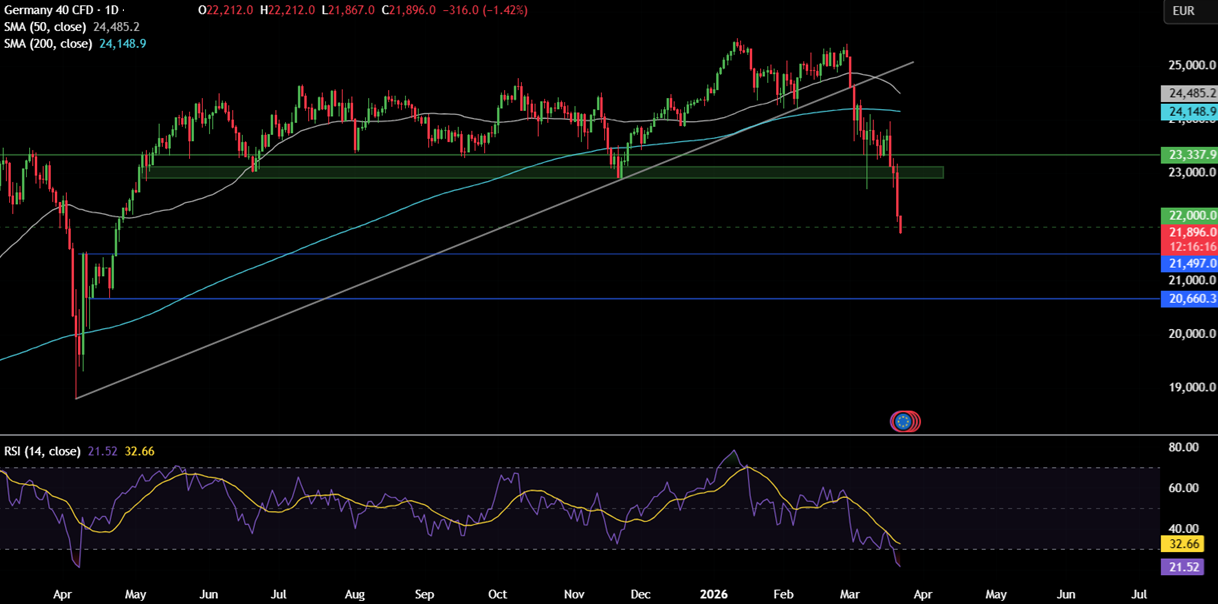The width and height of the screenshot is (1218, 604).
Task: Click the 20,660.3 blue price level label
Action: (1190, 298)
